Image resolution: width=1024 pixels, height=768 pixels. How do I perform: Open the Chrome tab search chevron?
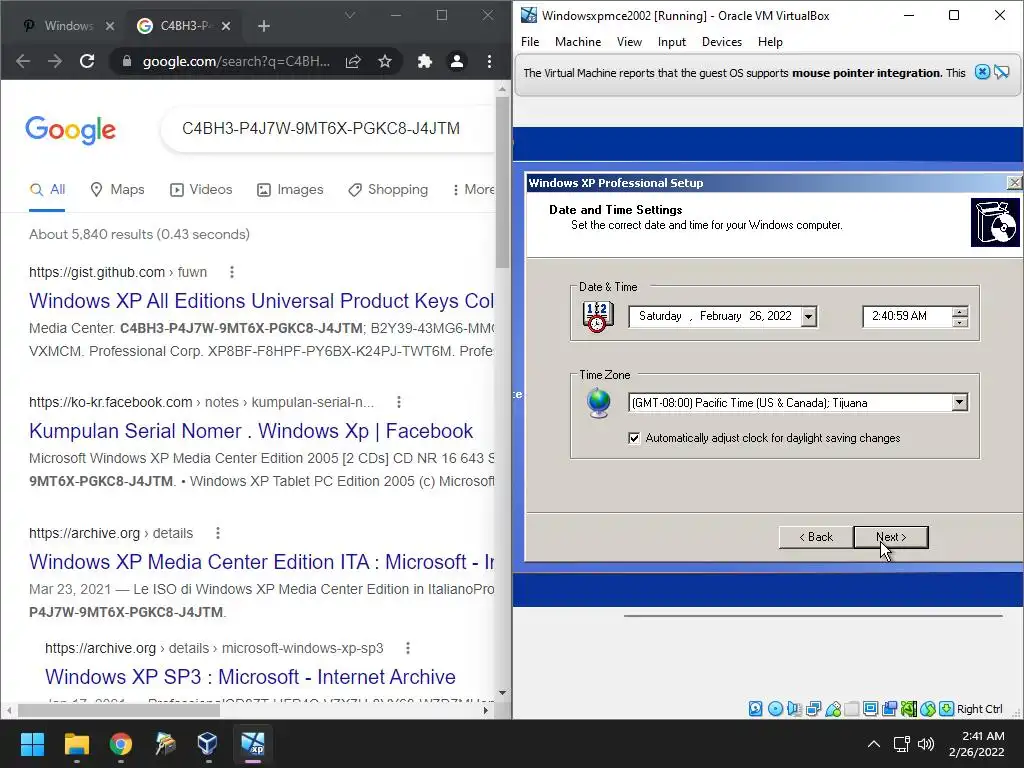coord(350,15)
